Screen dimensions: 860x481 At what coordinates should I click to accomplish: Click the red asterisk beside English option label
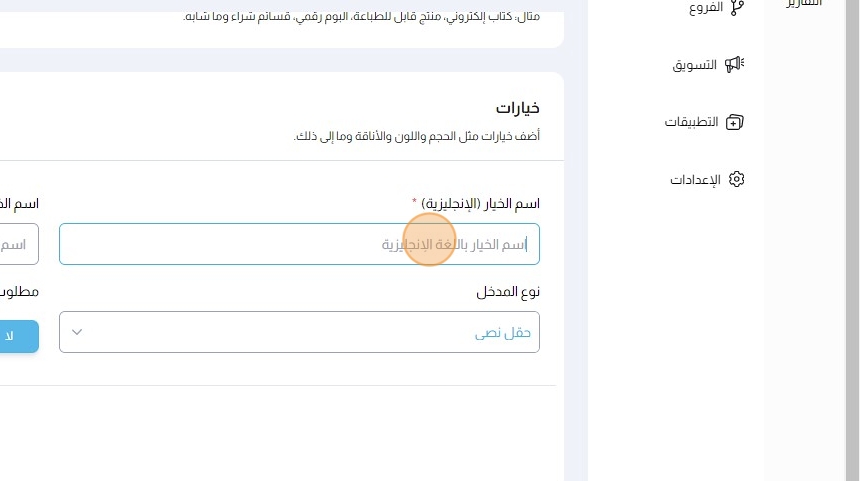tap(414, 202)
